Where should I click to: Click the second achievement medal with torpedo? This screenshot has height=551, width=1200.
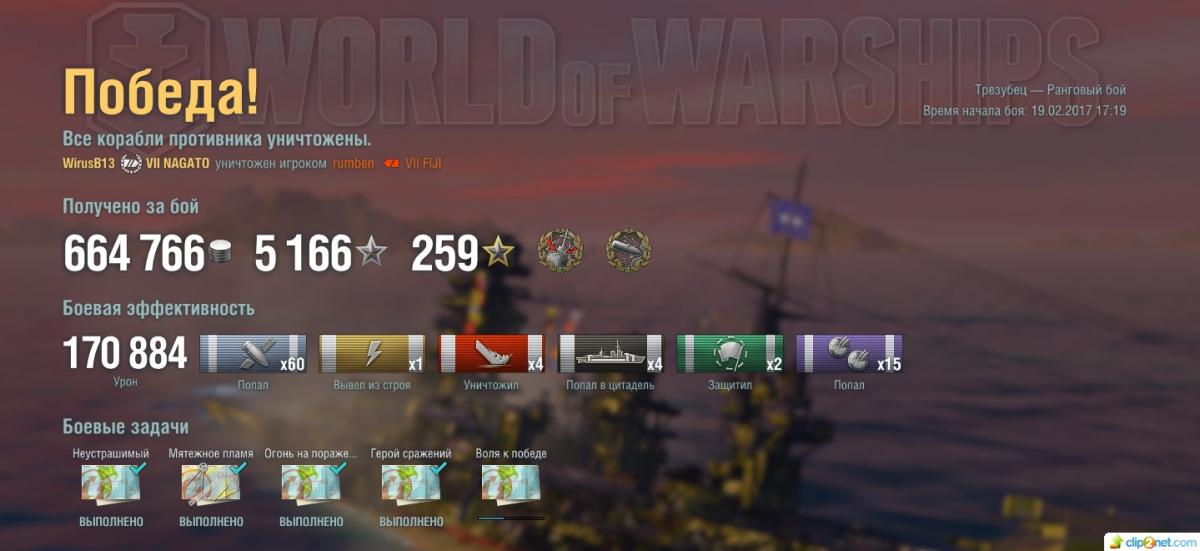pyautogui.click(x=628, y=252)
